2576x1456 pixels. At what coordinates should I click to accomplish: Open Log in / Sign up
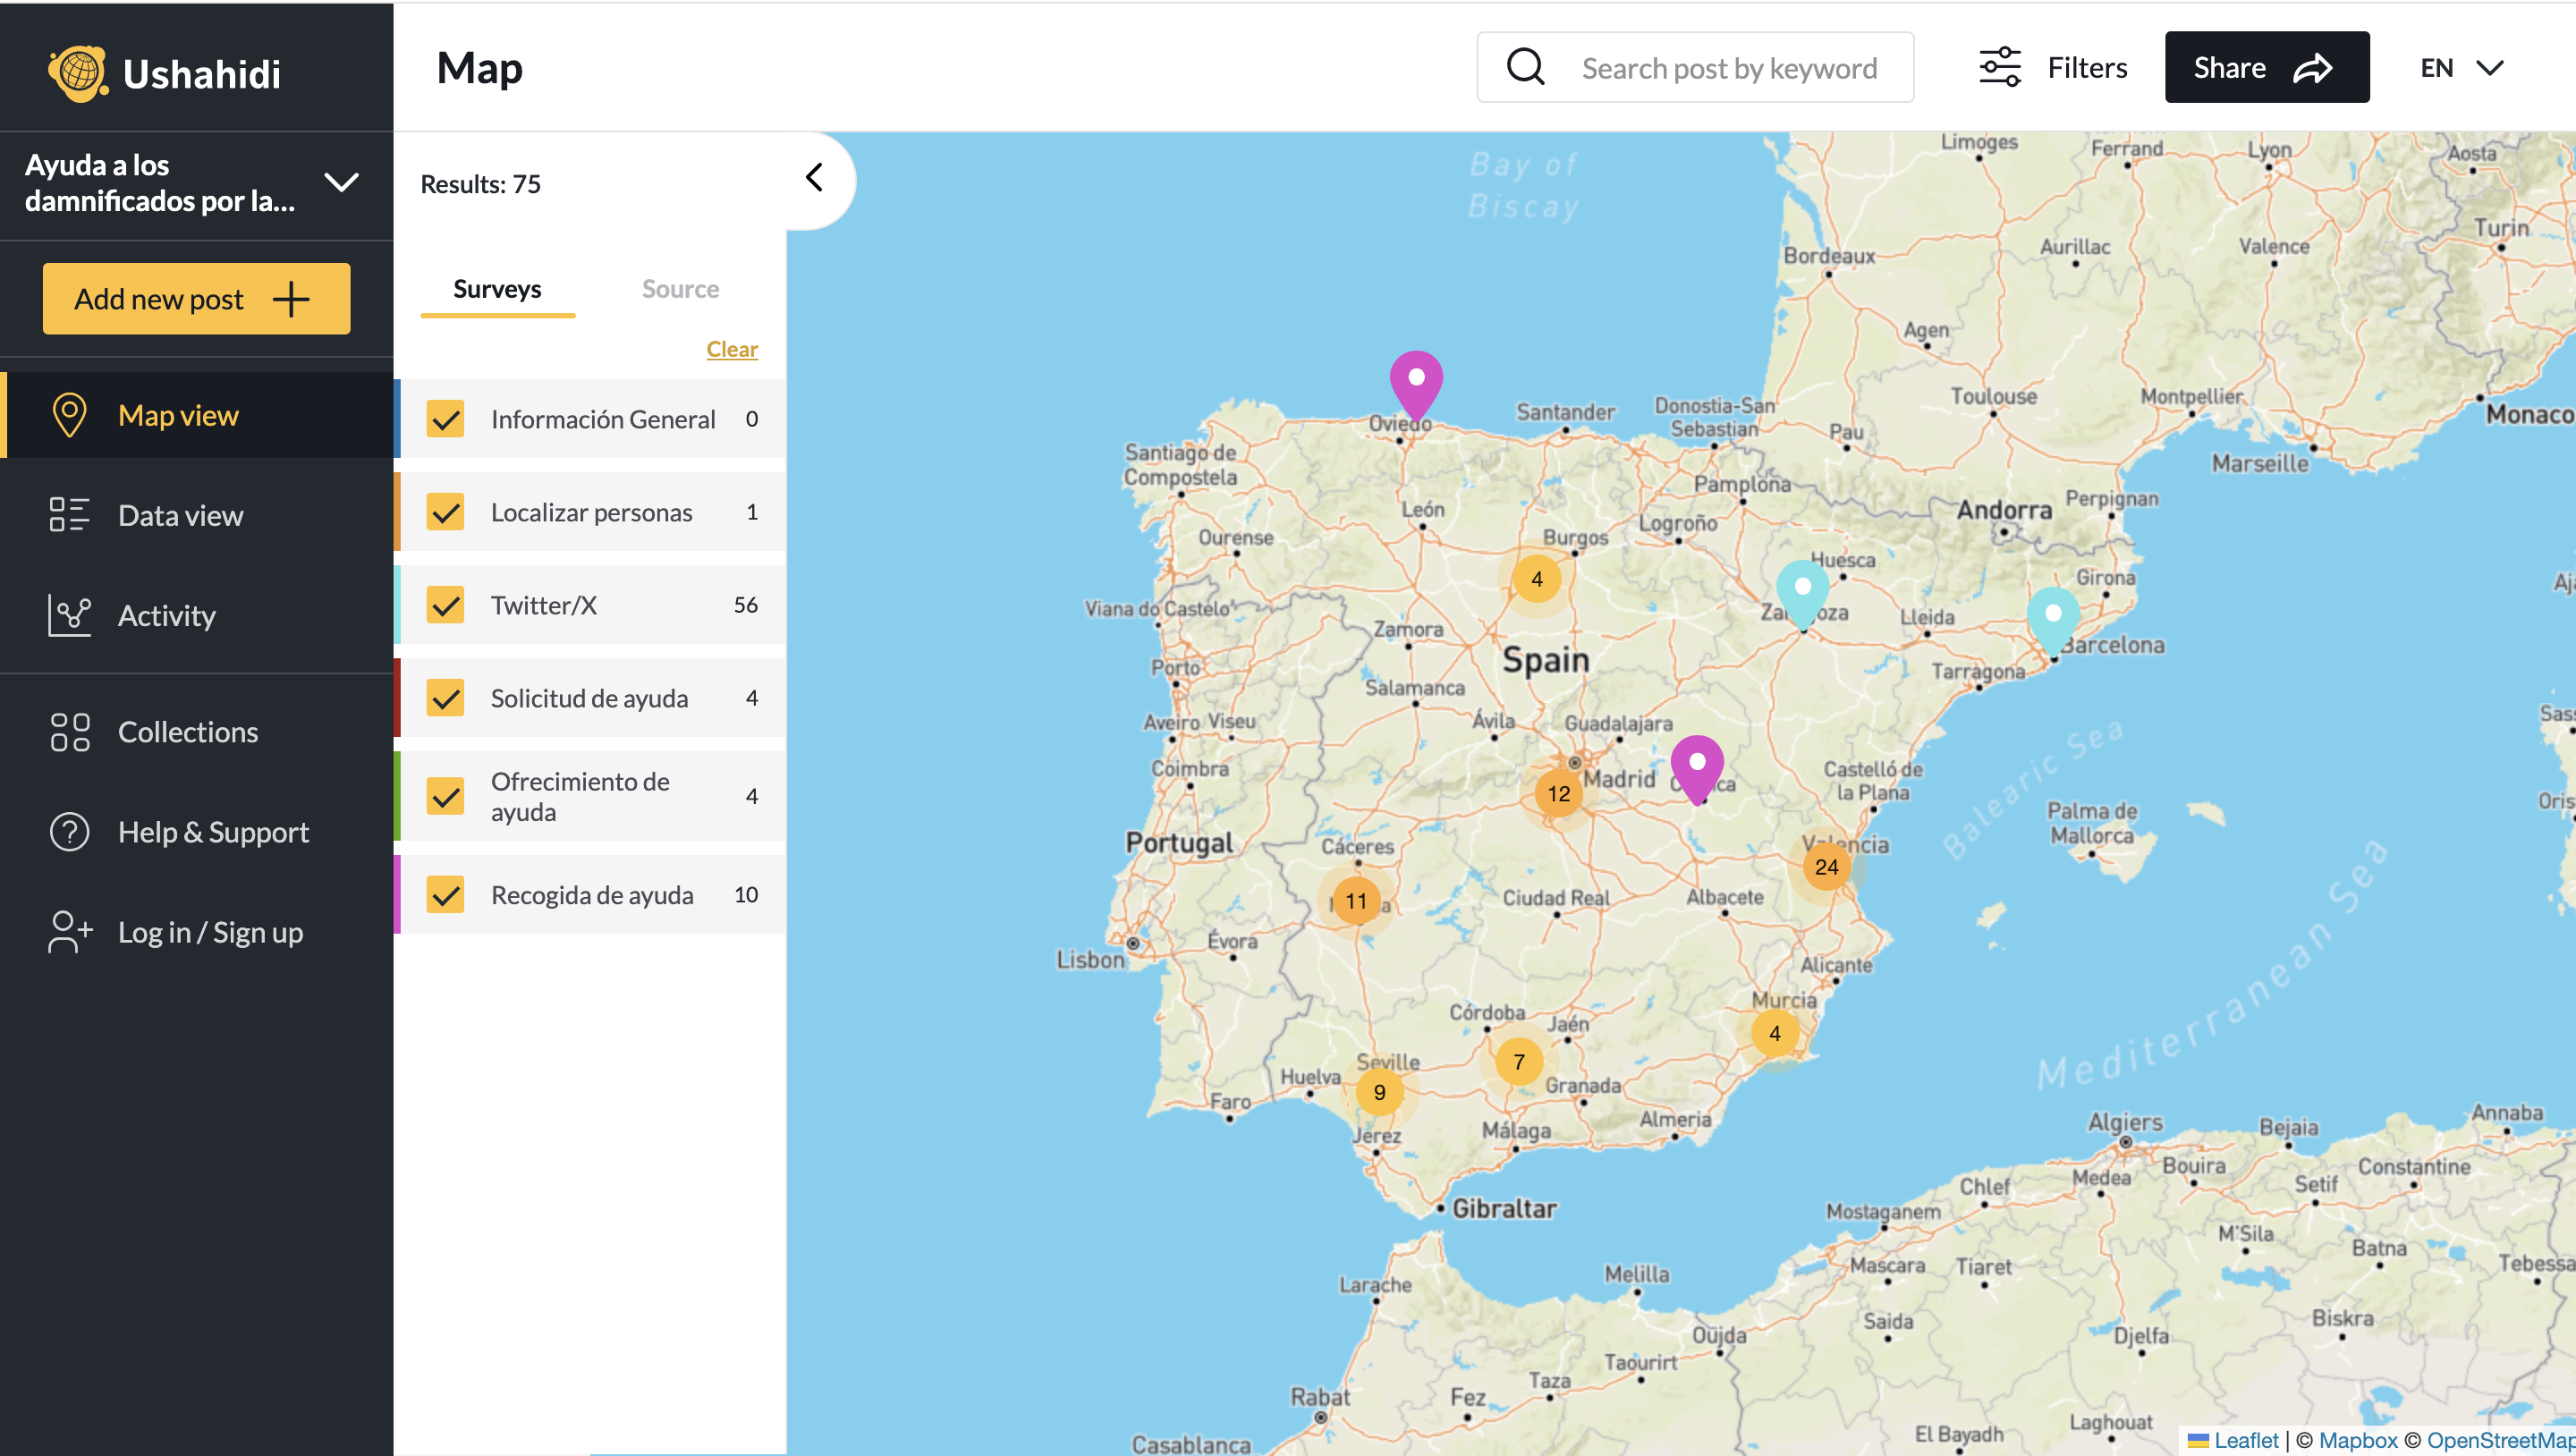tap(197, 932)
